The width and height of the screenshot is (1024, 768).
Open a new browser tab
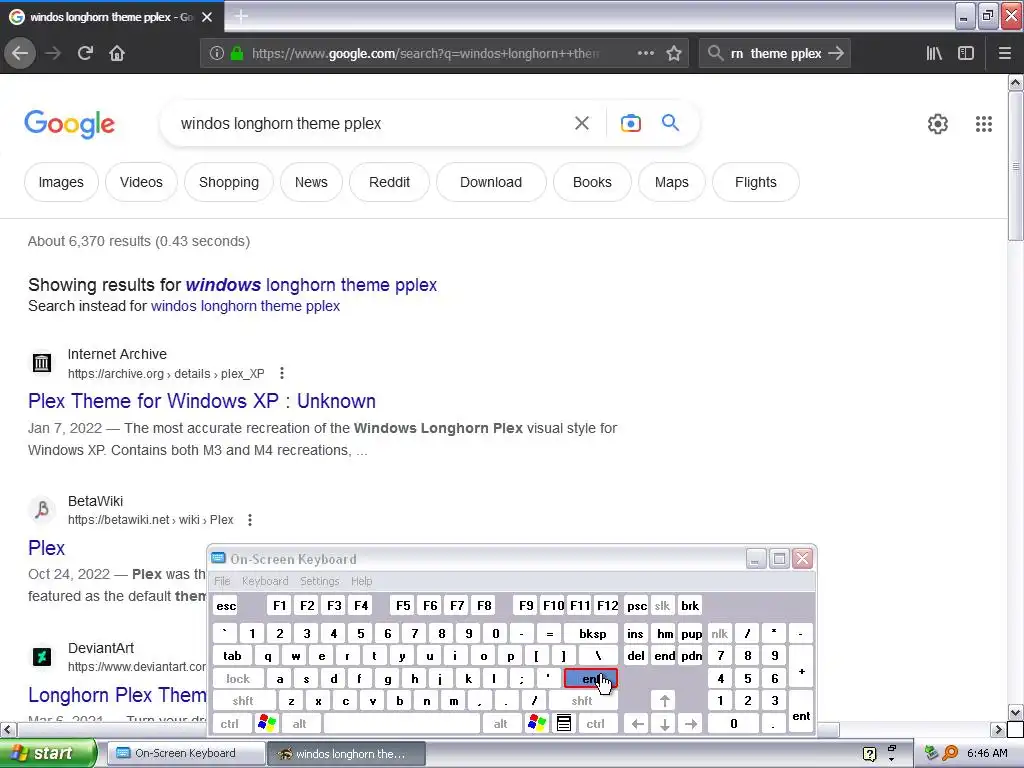(241, 16)
